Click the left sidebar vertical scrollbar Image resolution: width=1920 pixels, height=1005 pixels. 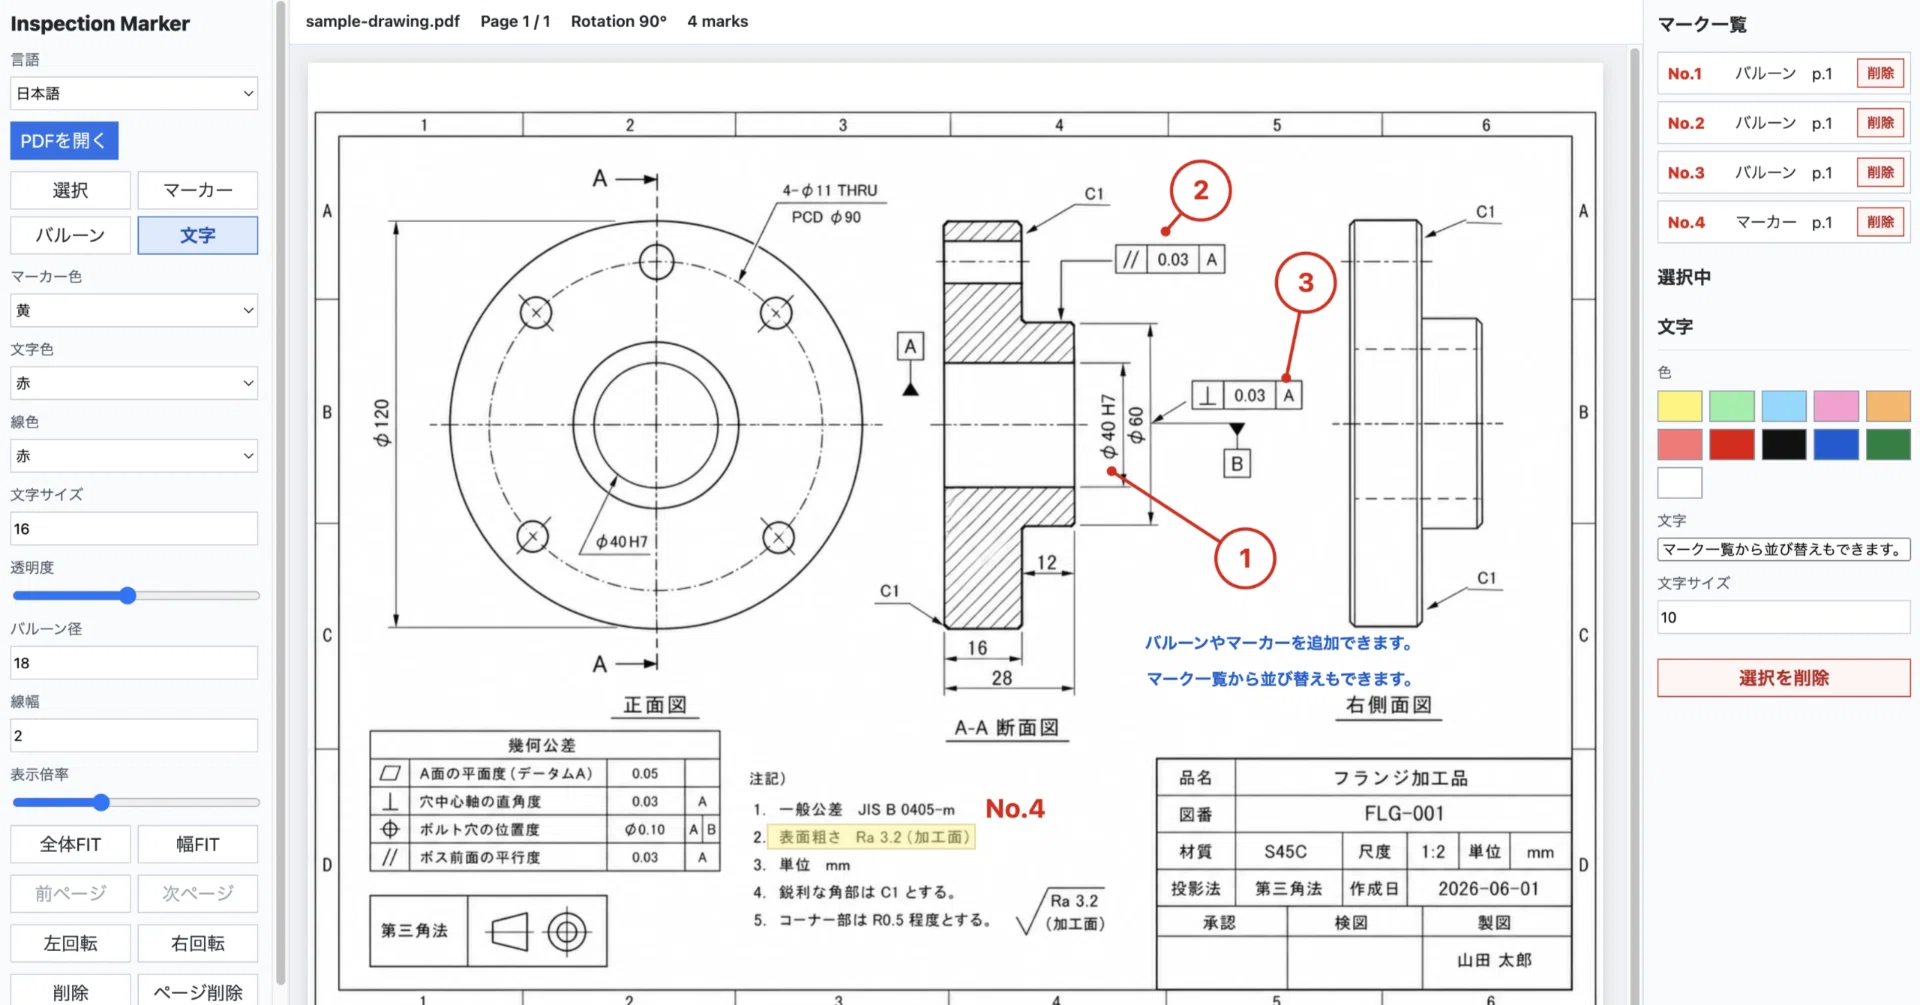pos(280,492)
